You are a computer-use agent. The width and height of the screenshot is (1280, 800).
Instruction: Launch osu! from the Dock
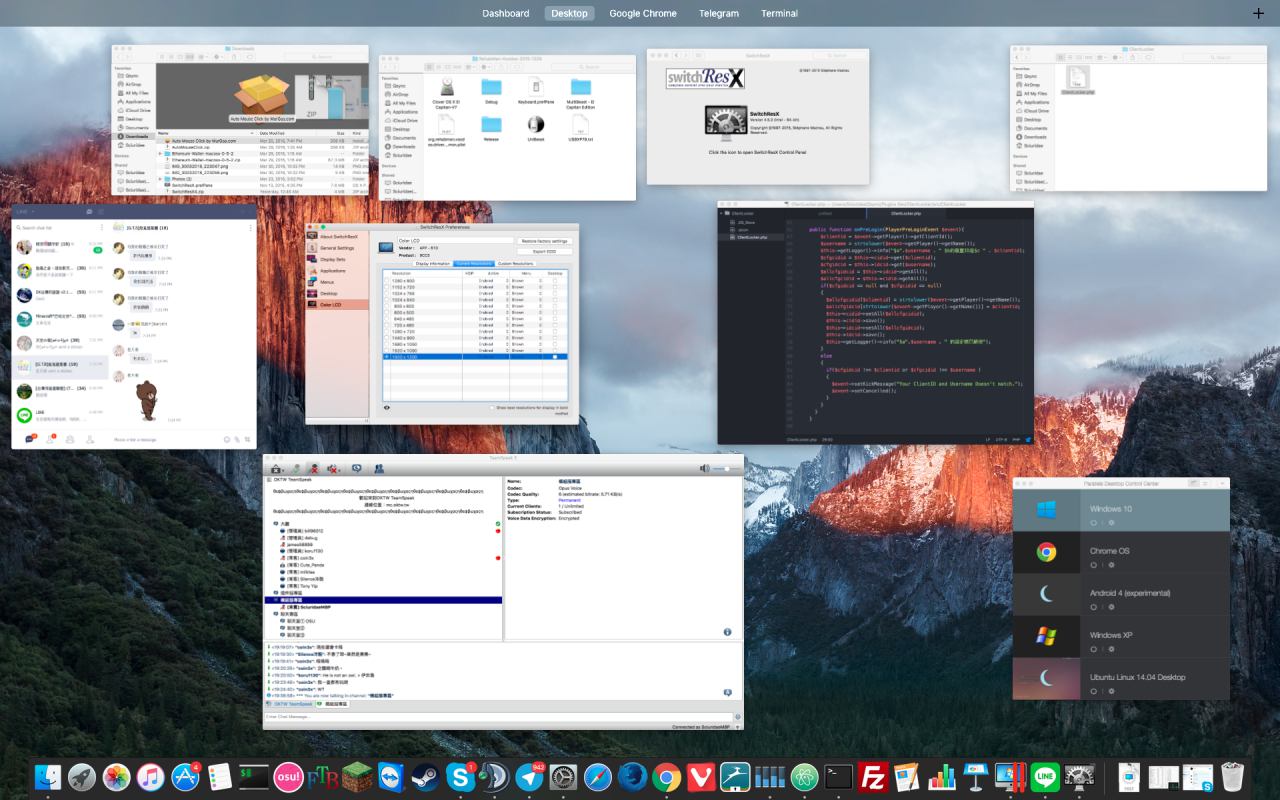[288, 777]
